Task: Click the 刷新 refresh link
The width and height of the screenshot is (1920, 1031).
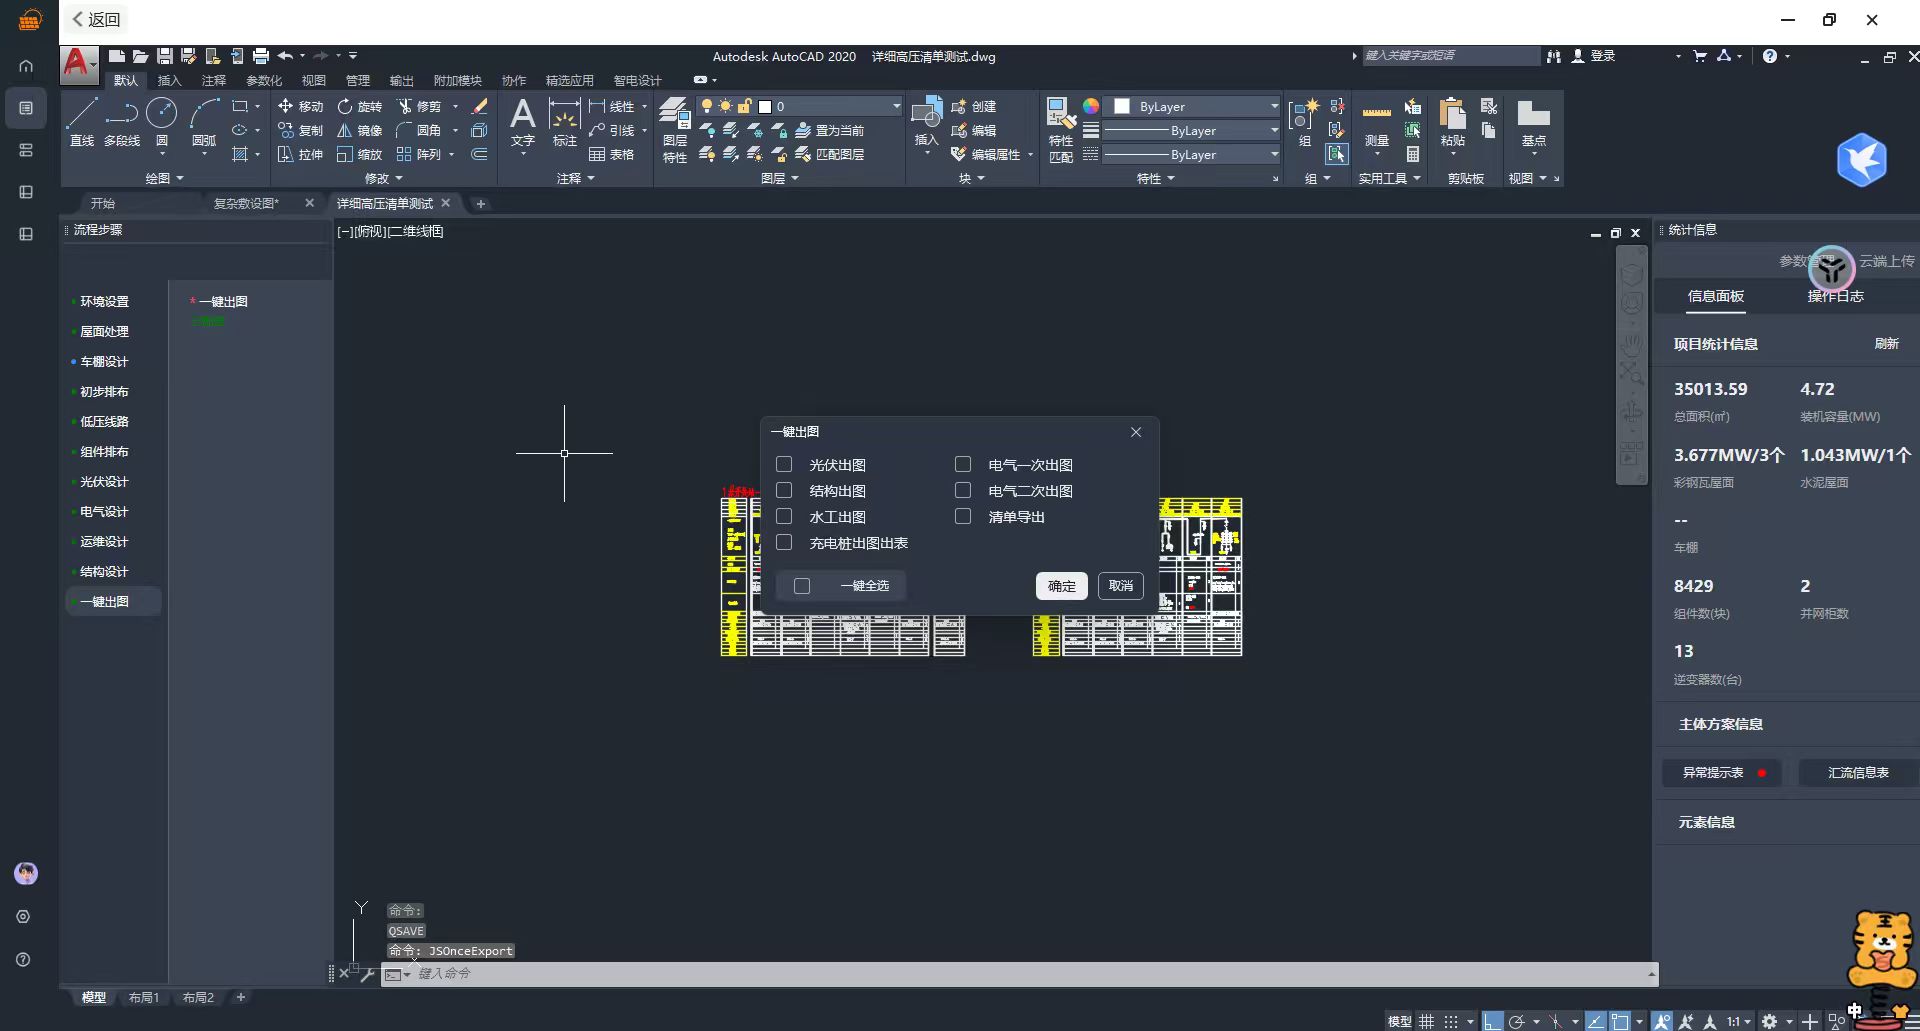Action: click(x=1886, y=343)
